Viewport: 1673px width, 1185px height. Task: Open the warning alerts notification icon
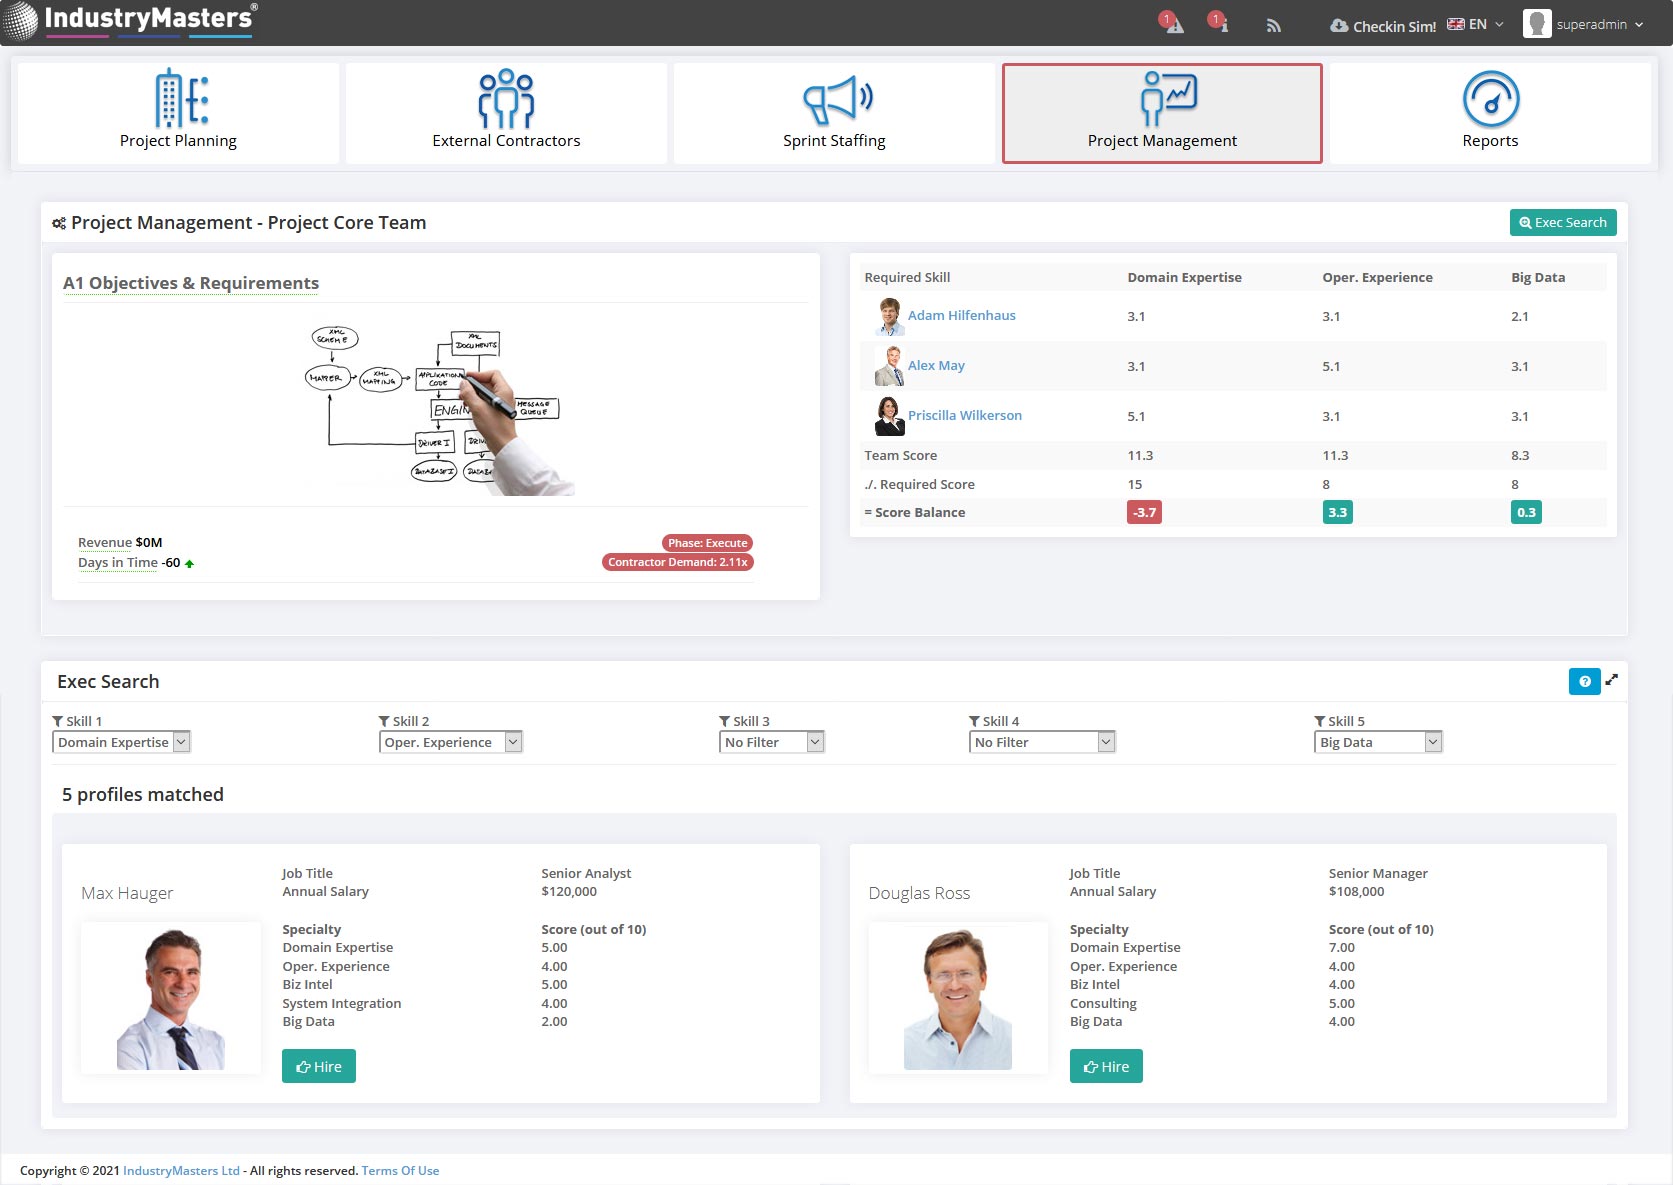pyautogui.click(x=1174, y=25)
